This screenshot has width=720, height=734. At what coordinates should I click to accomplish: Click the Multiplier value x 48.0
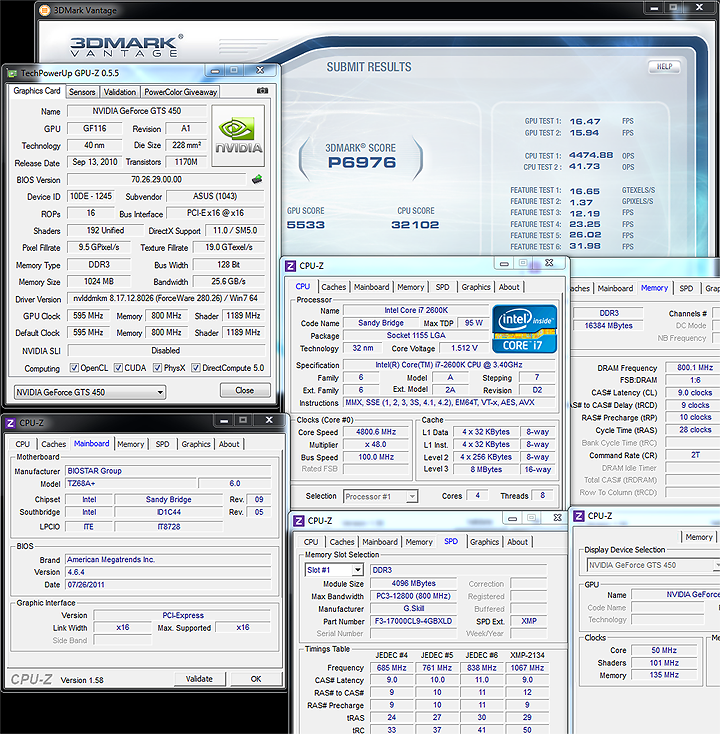(376, 444)
